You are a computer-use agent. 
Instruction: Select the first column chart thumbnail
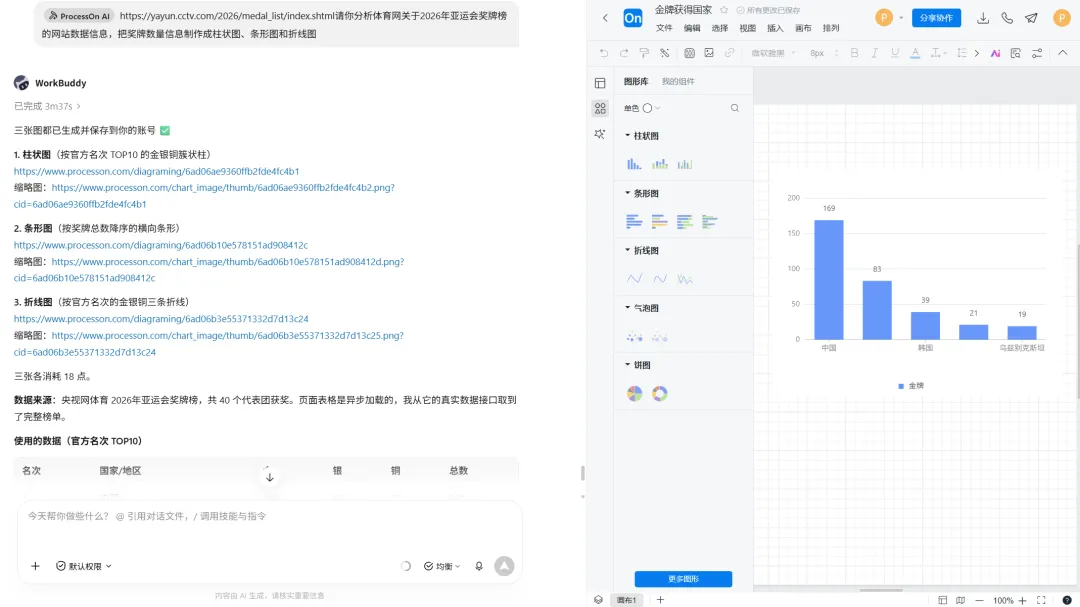(x=634, y=164)
